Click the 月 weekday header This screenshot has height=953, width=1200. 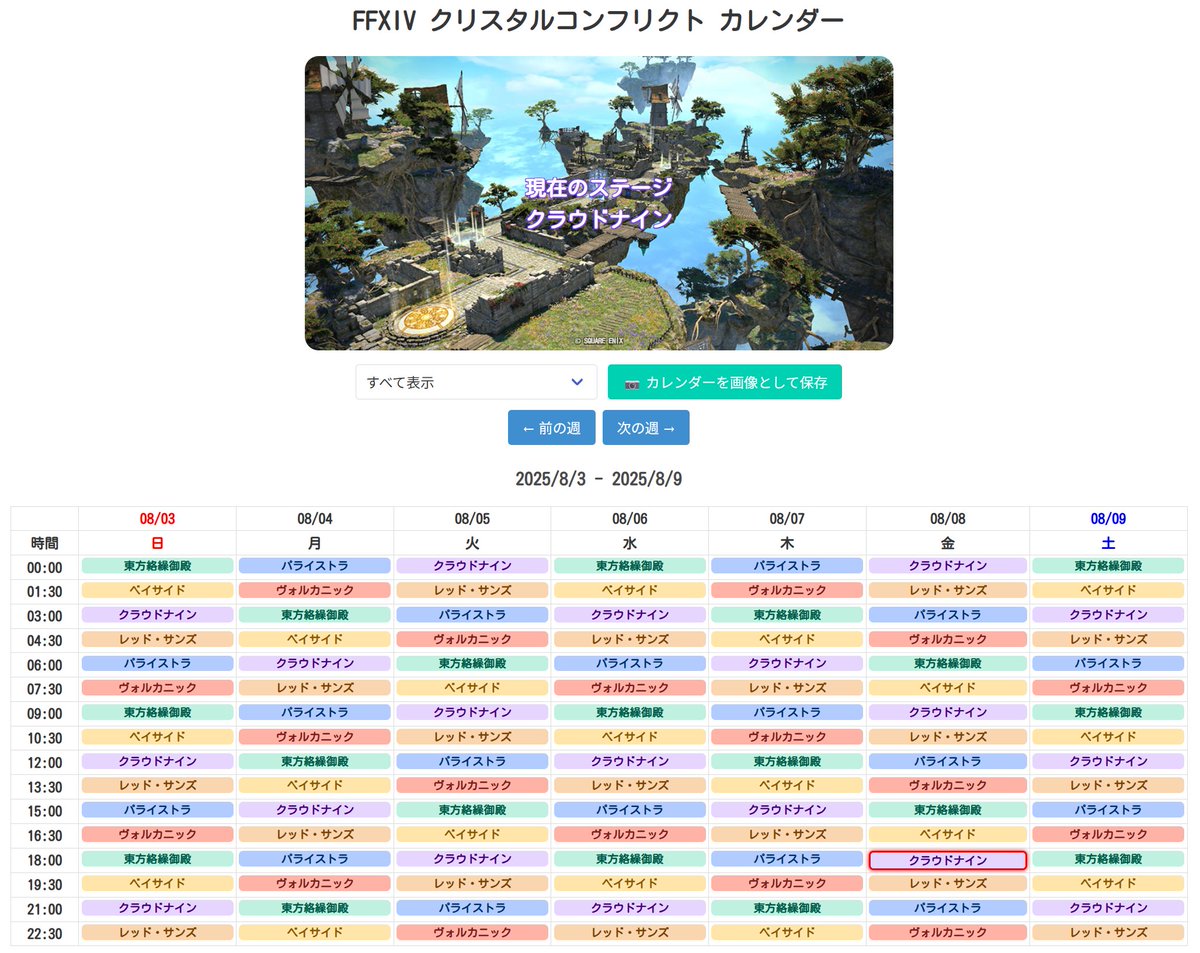(315, 543)
